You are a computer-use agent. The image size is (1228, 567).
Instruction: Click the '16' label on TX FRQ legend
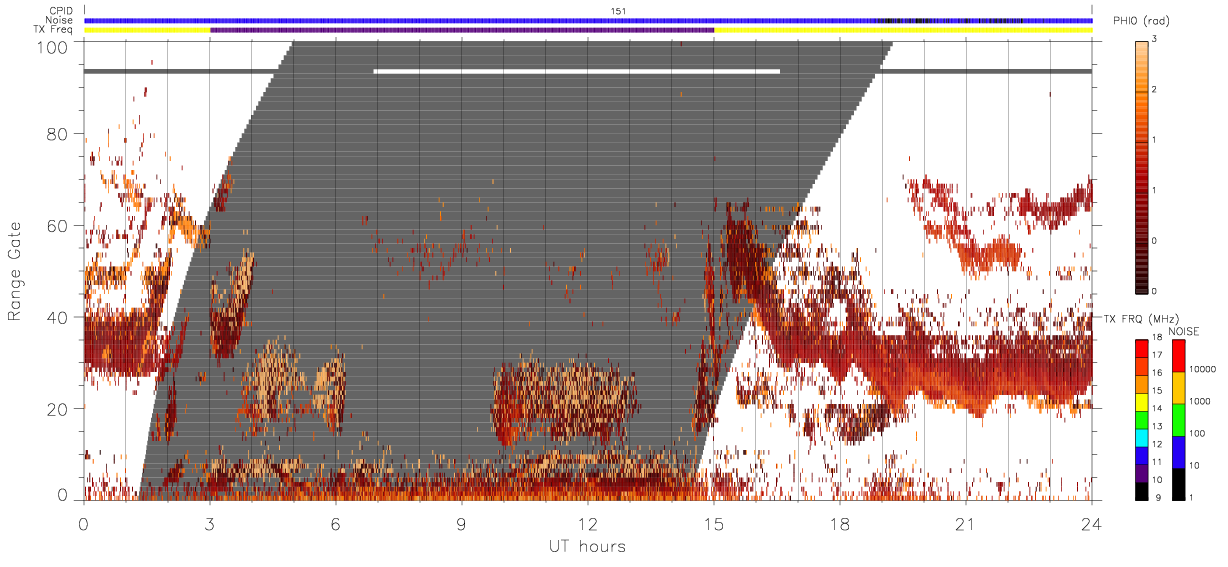pos(1156,372)
